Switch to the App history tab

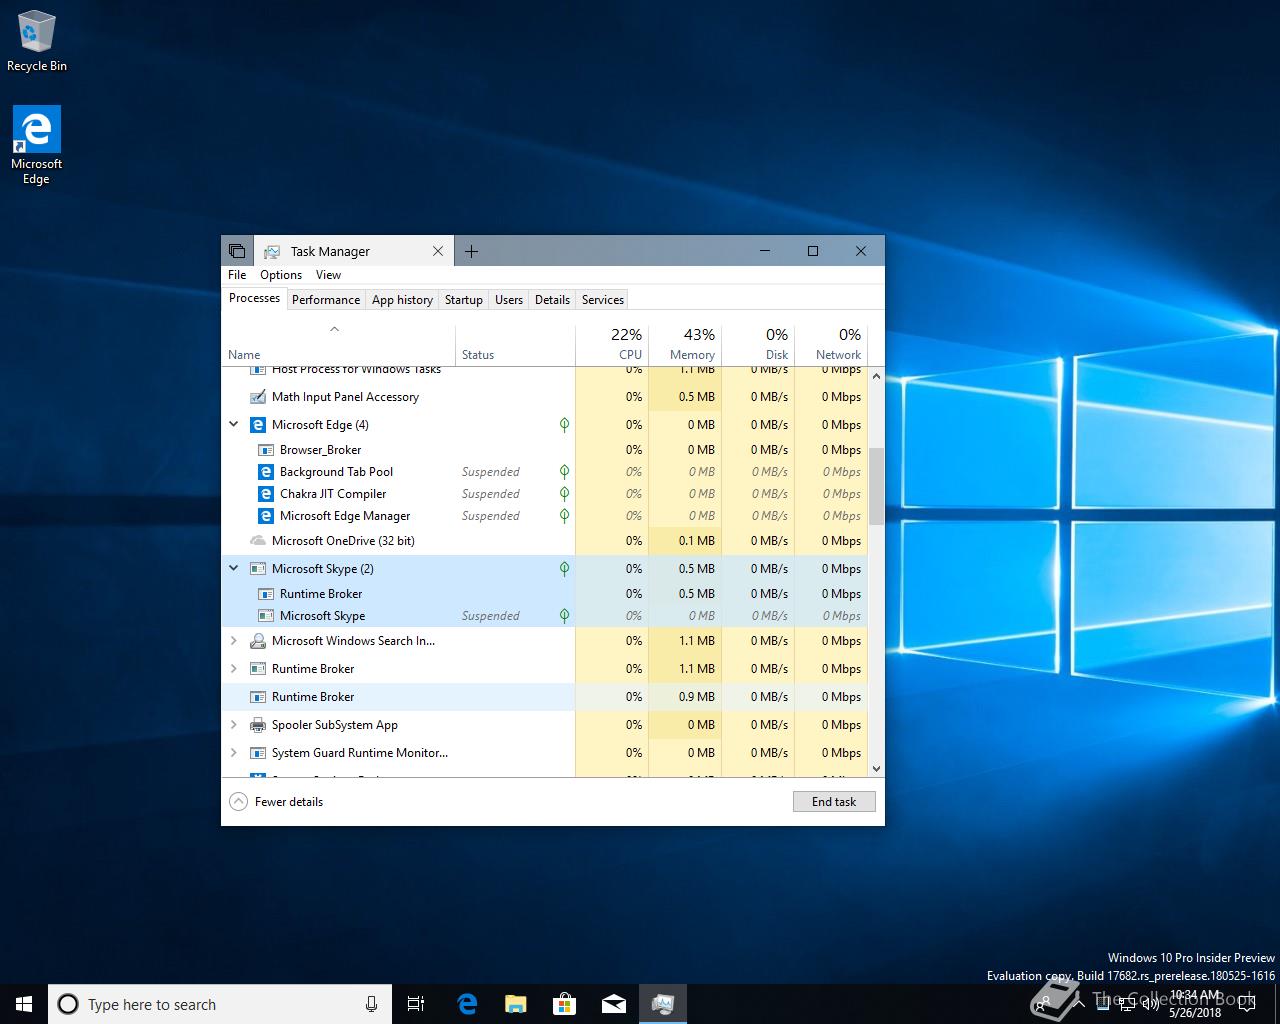402,300
